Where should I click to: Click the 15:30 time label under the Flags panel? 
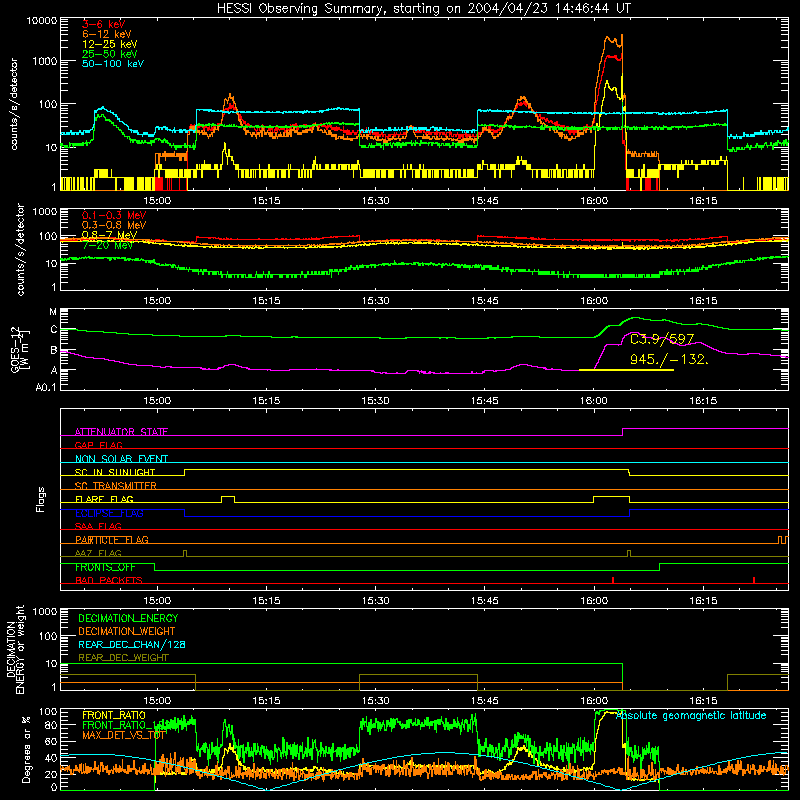(x=376, y=601)
